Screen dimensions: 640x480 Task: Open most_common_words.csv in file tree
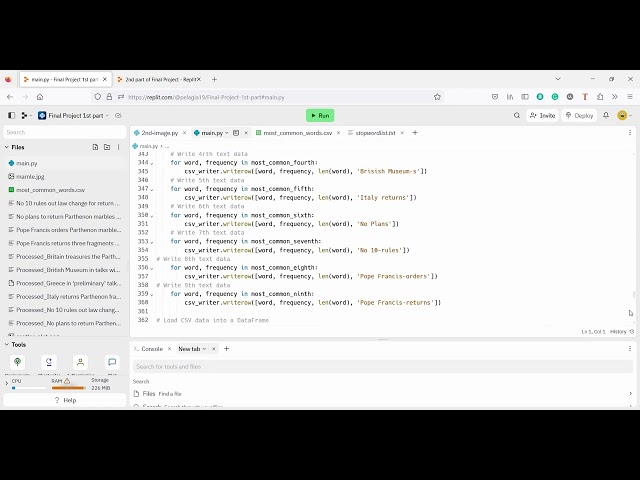click(64, 190)
